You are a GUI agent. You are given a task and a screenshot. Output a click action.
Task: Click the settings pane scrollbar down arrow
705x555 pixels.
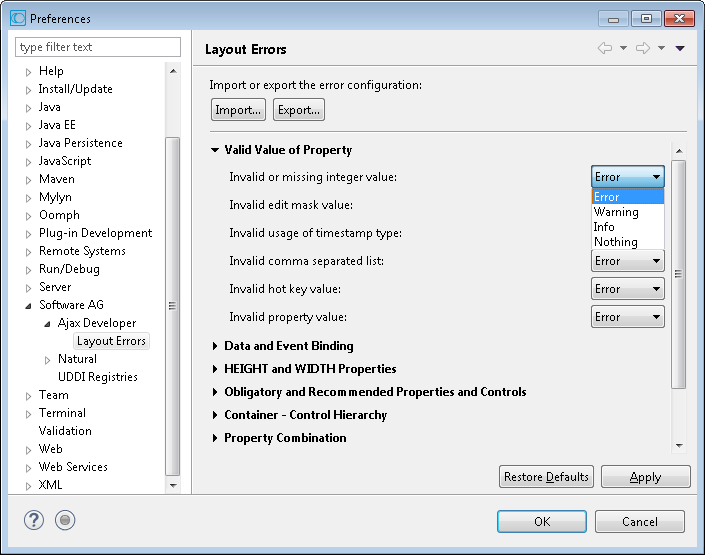pos(679,446)
